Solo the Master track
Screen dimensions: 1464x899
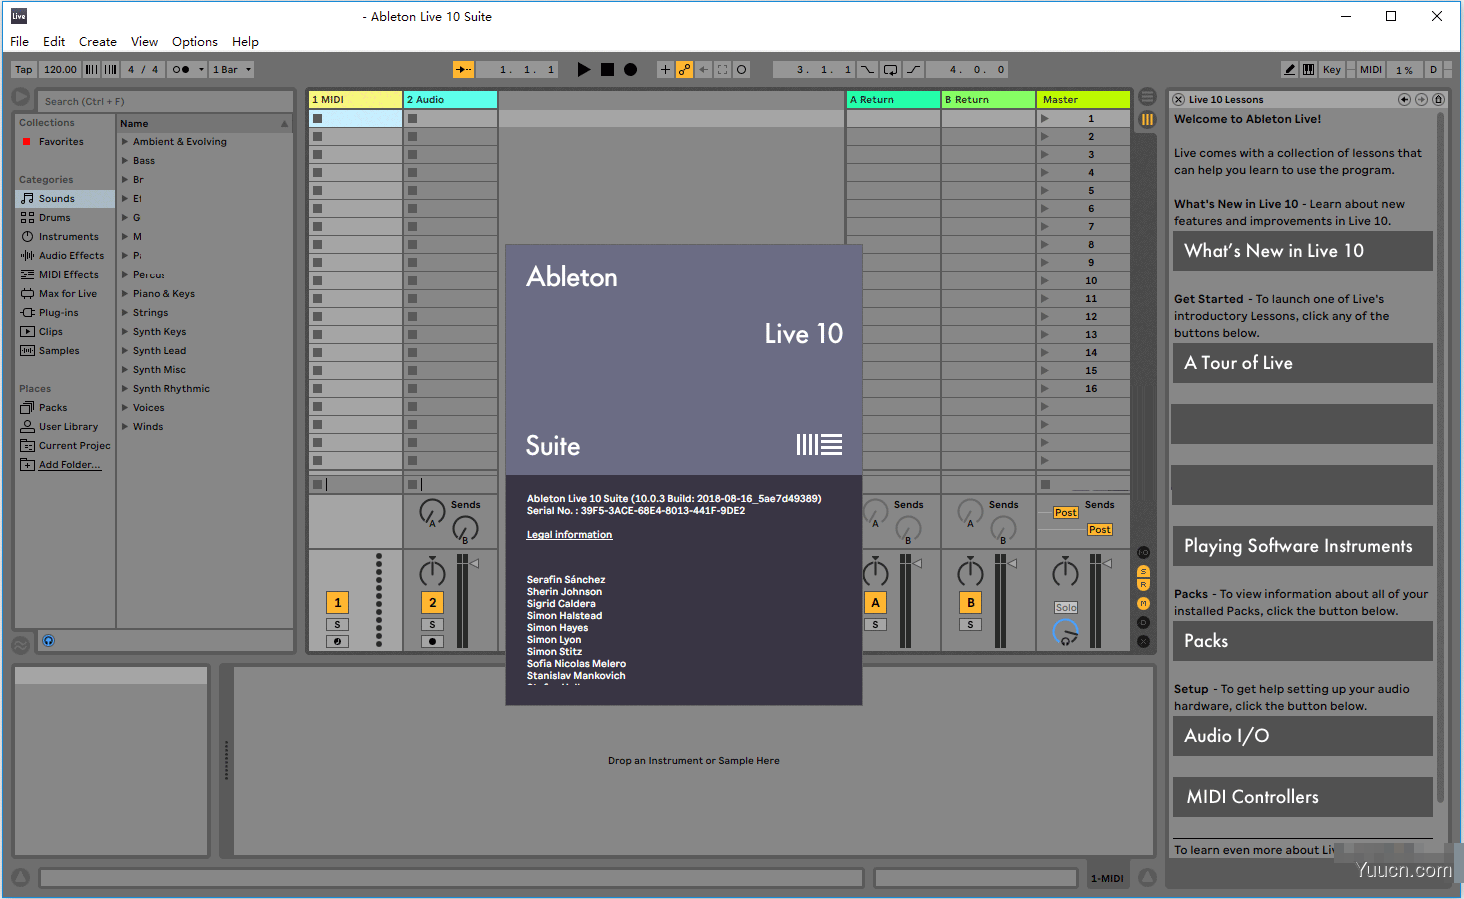coord(1066,606)
